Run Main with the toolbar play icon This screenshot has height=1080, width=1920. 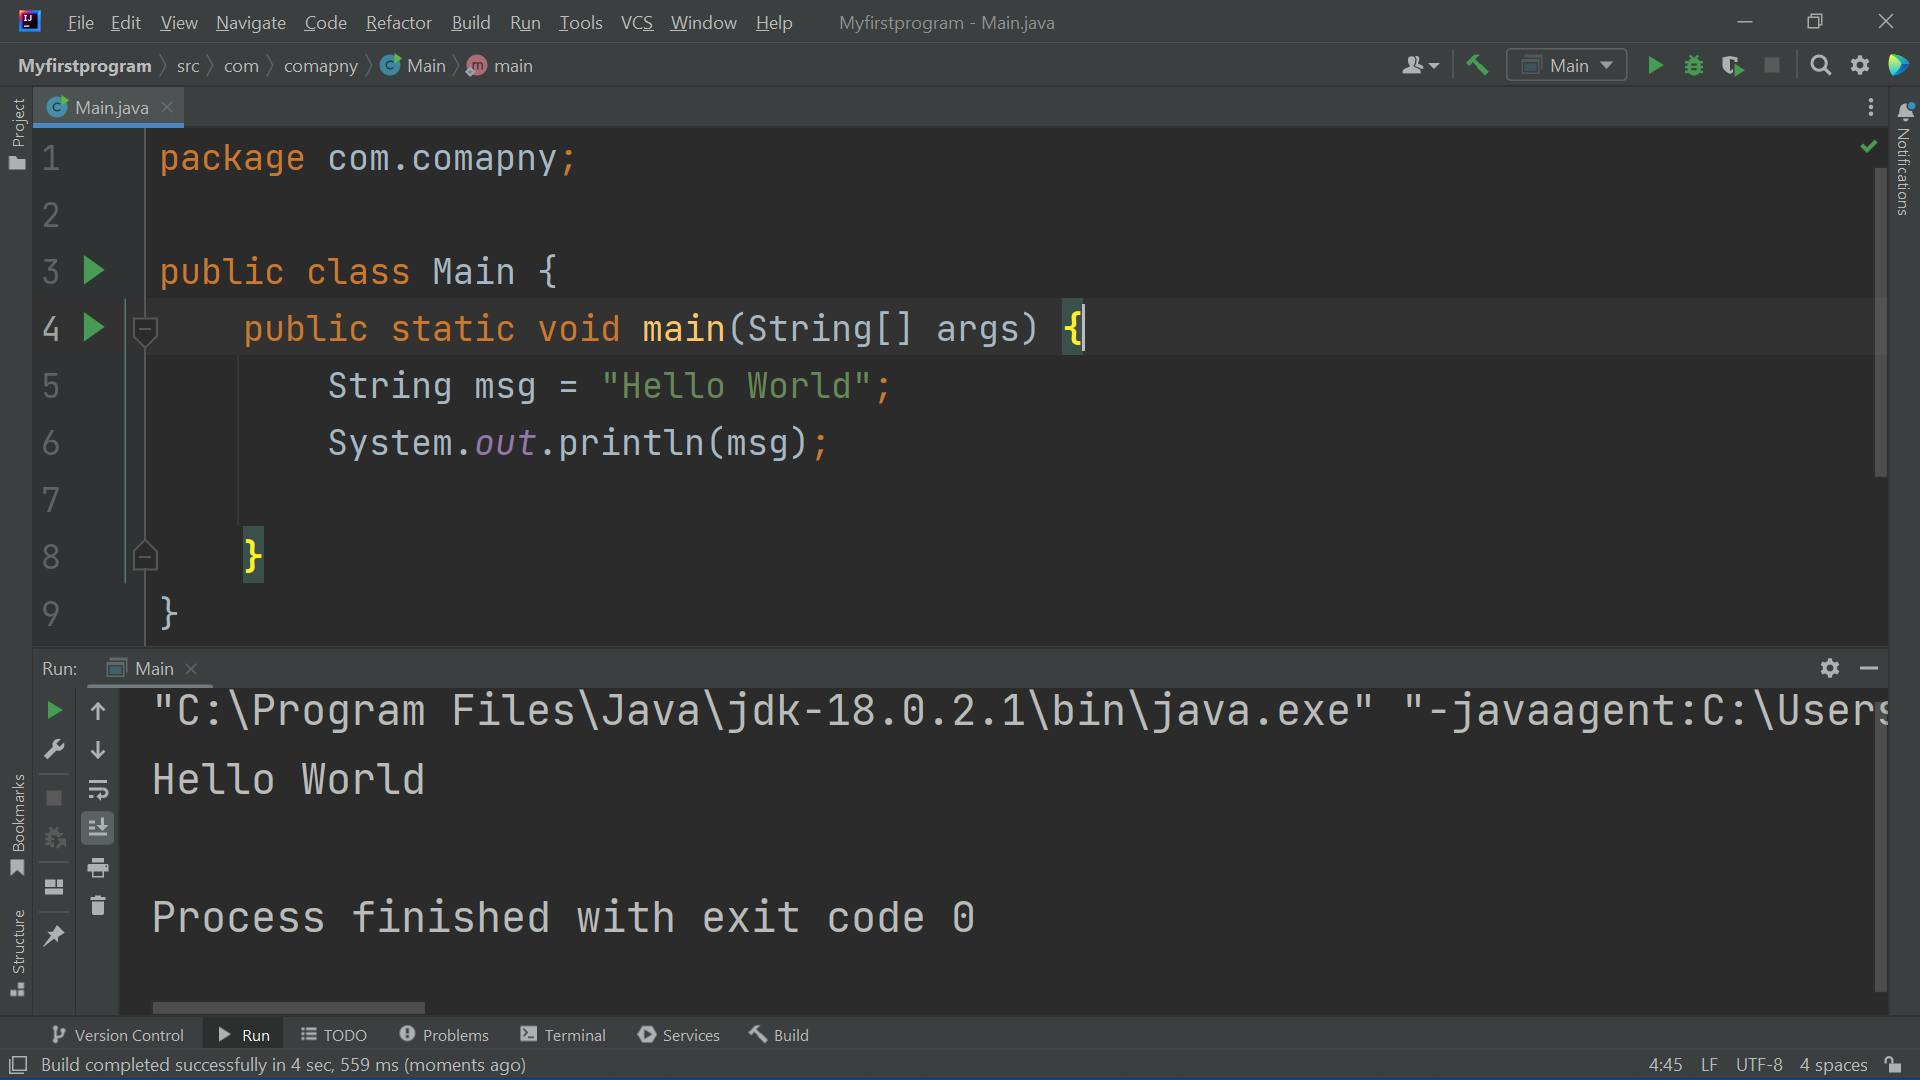tap(1655, 65)
